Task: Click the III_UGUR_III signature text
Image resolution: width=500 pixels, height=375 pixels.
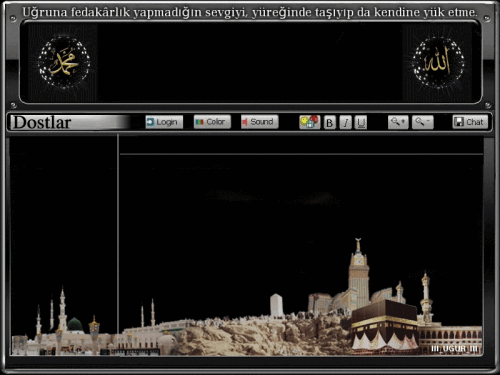Action: click(x=454, y=349)
